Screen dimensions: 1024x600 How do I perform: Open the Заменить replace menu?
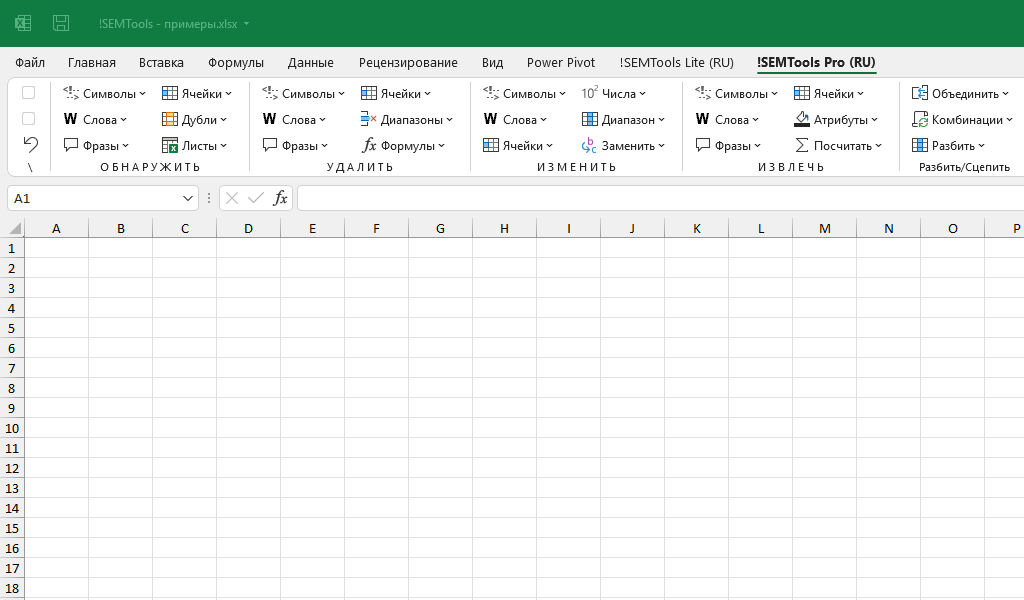623,146
